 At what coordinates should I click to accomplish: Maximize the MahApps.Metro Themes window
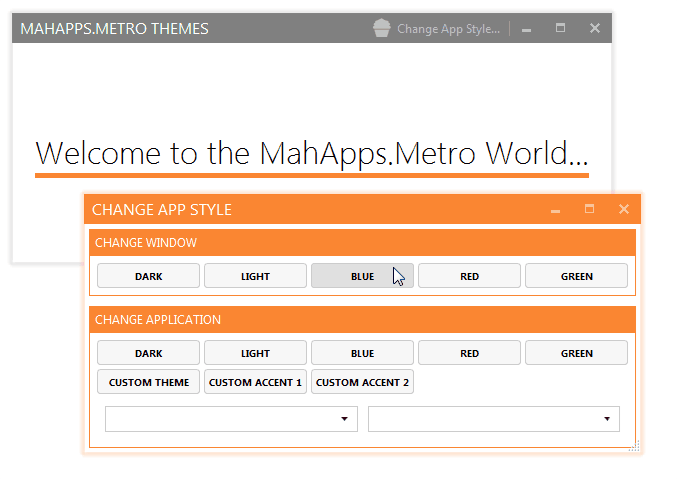[x=560, y=28]
